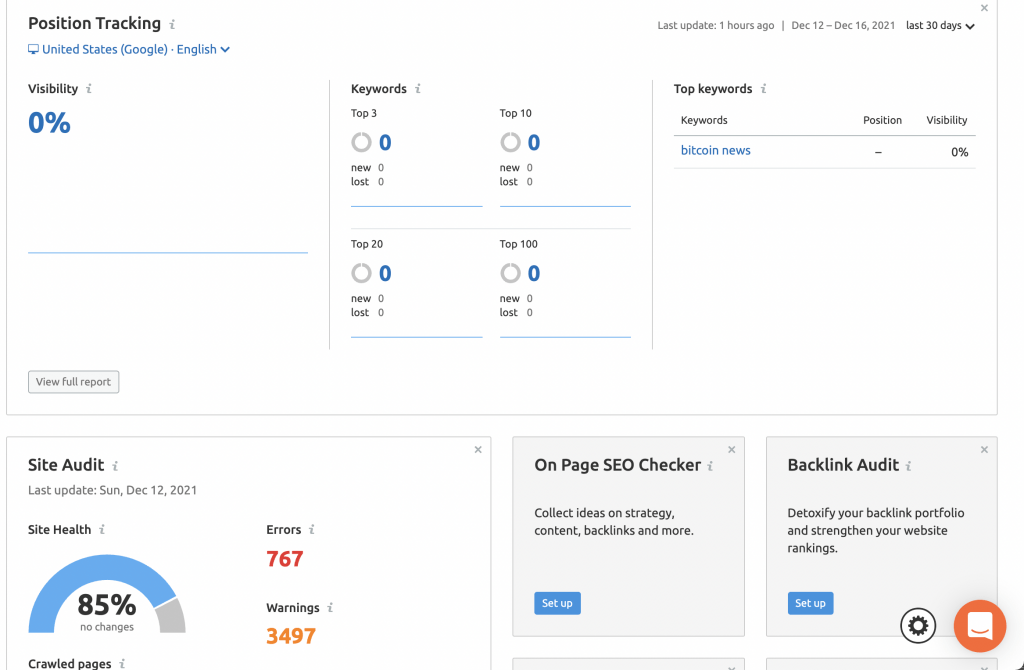Open the bitcoin news keyword link

(715, 151)
